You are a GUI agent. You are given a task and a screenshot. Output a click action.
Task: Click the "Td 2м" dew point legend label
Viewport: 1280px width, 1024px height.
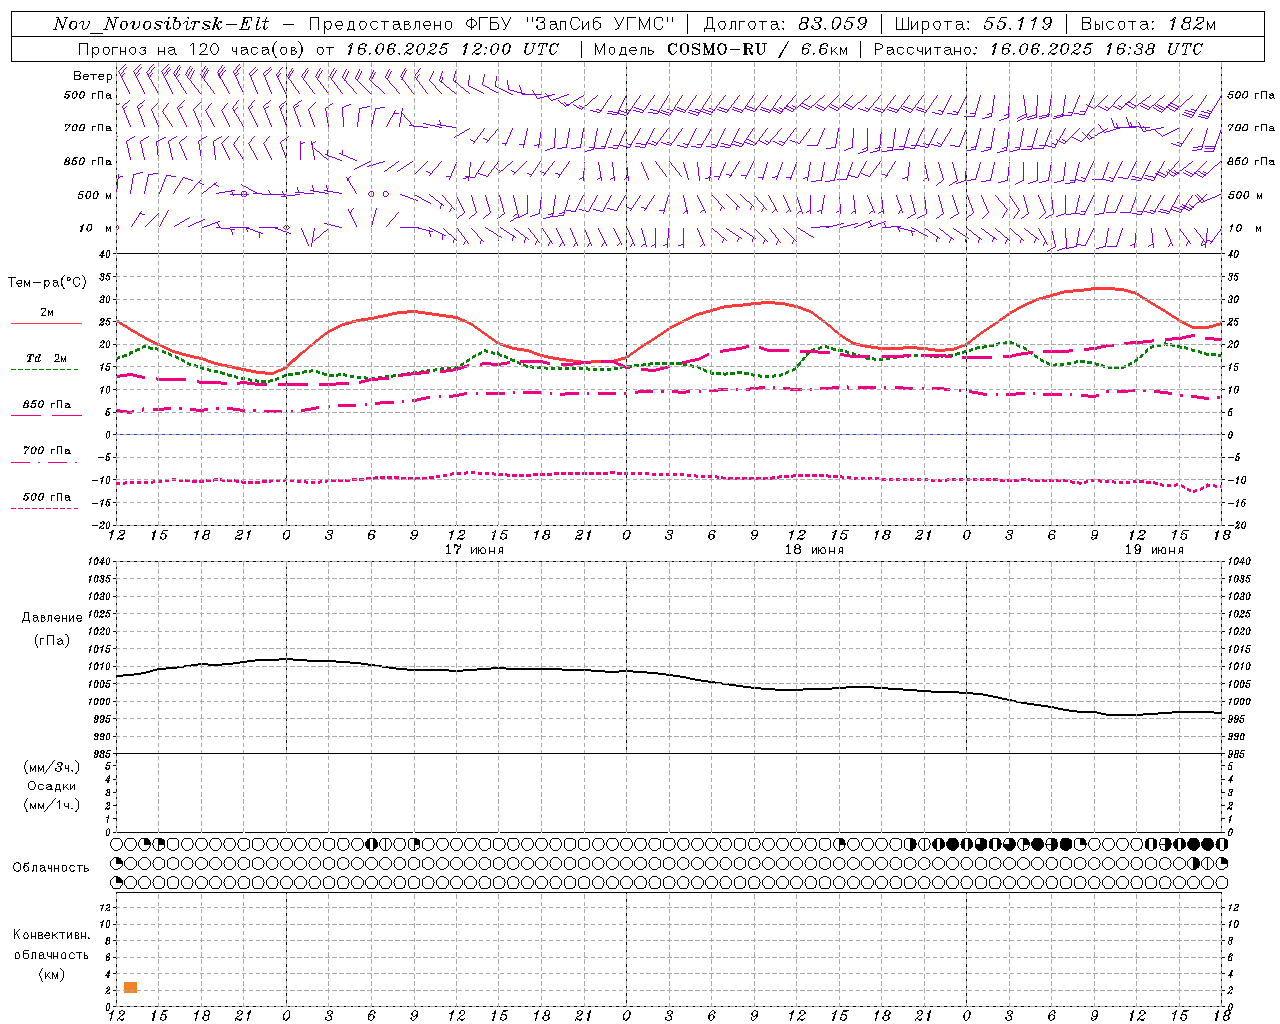pos(47,358)
